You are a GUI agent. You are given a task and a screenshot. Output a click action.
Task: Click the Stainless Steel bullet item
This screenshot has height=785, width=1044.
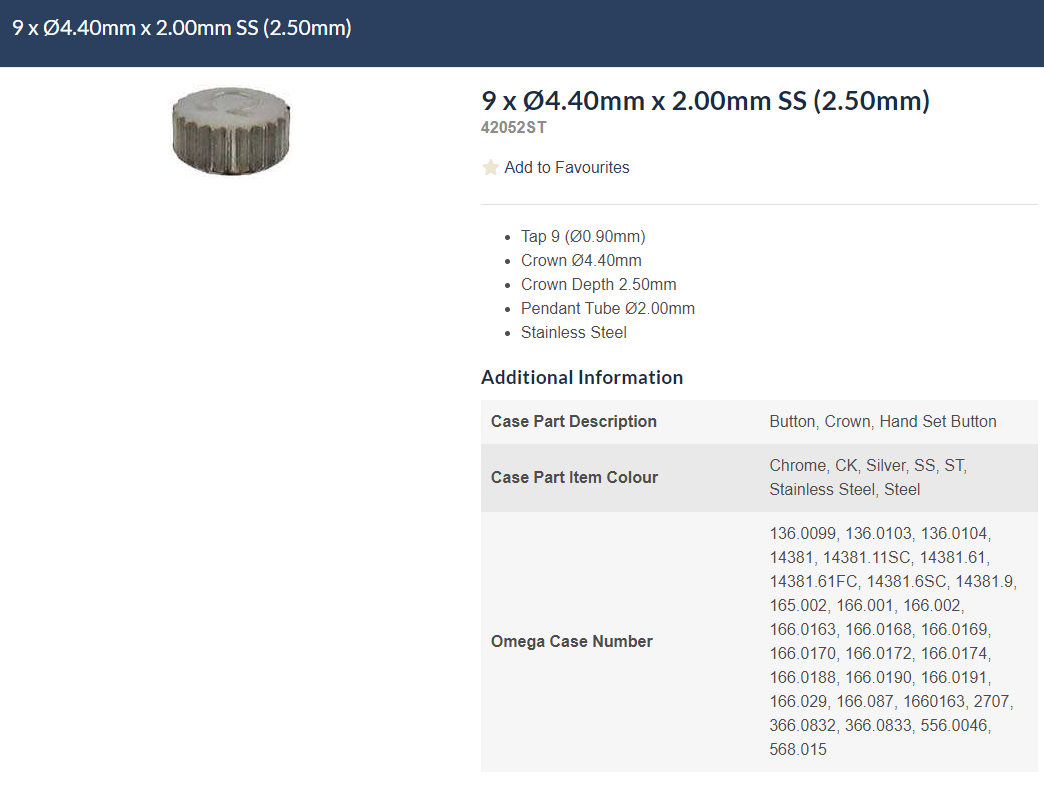tap(573, 333)
